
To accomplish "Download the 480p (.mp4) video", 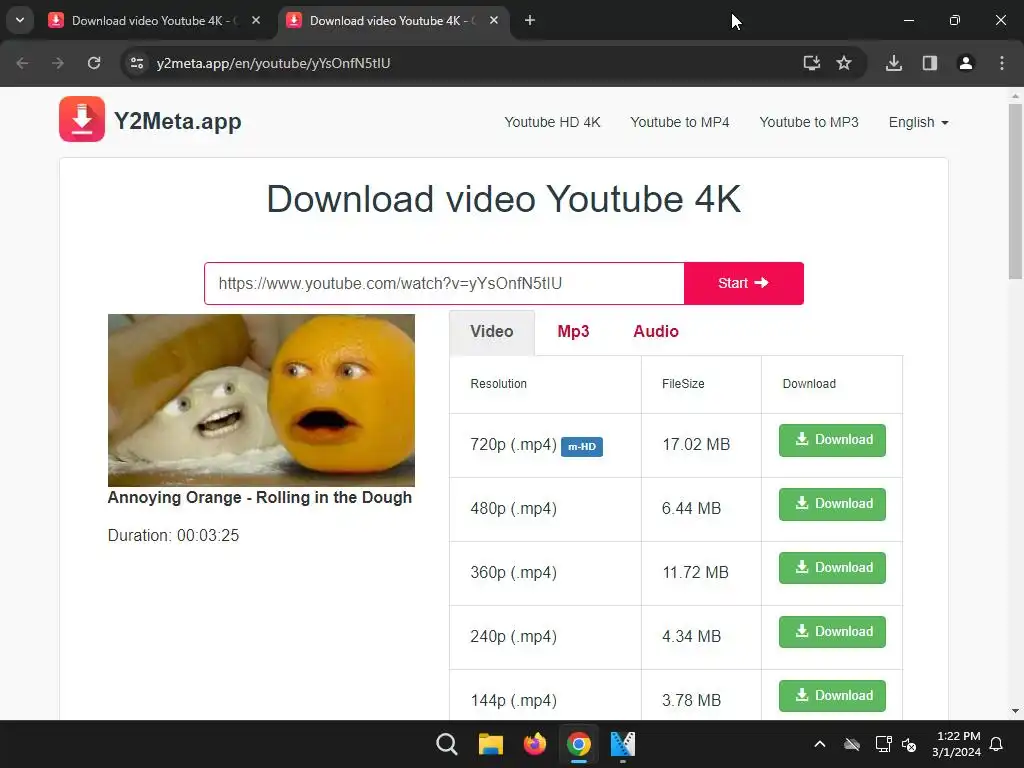I will 832,504.
